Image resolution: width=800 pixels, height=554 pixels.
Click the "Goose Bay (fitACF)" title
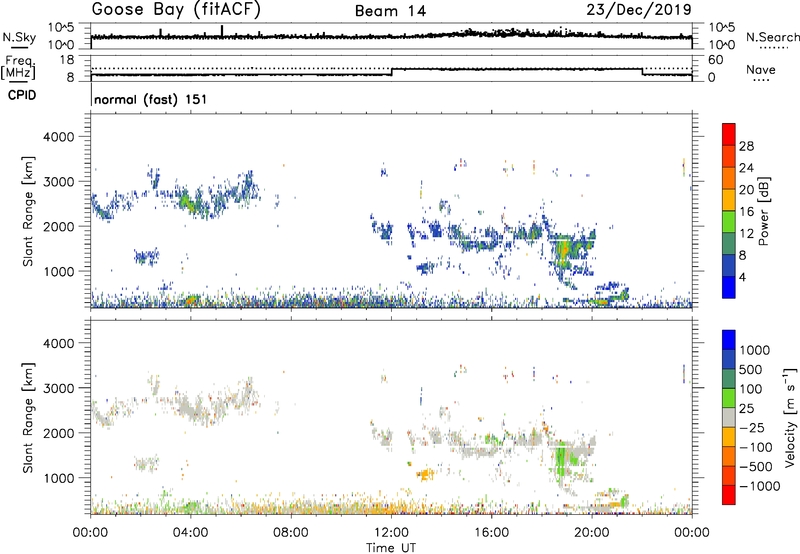[176, 10]
